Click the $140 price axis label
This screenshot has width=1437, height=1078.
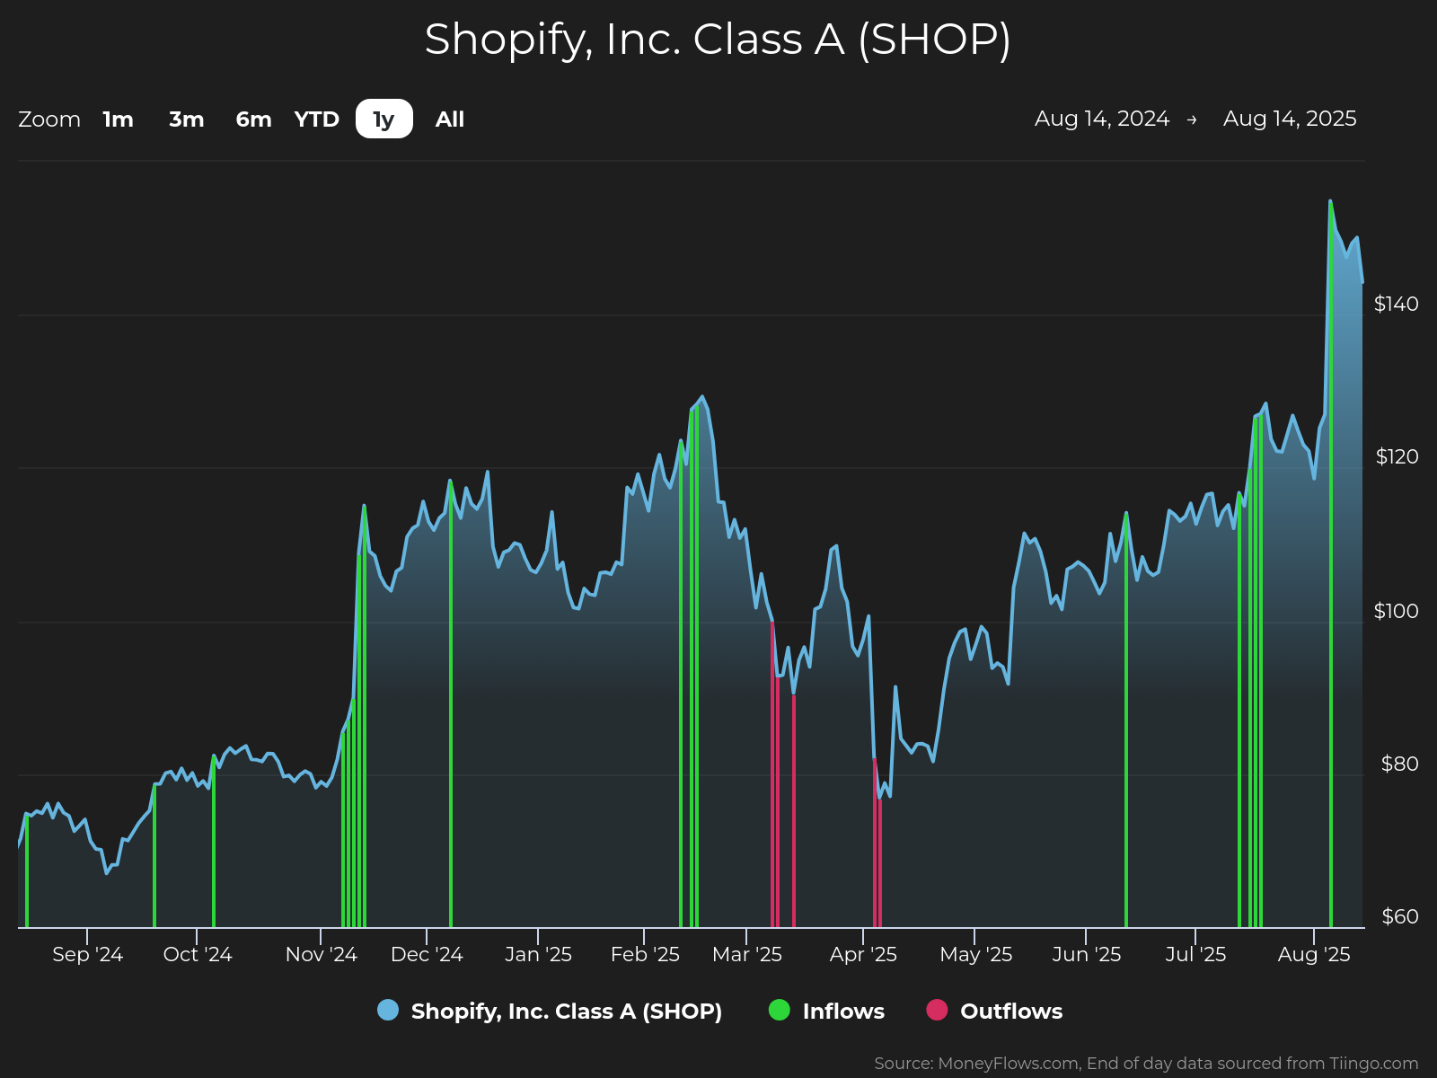coord(1396,304)
